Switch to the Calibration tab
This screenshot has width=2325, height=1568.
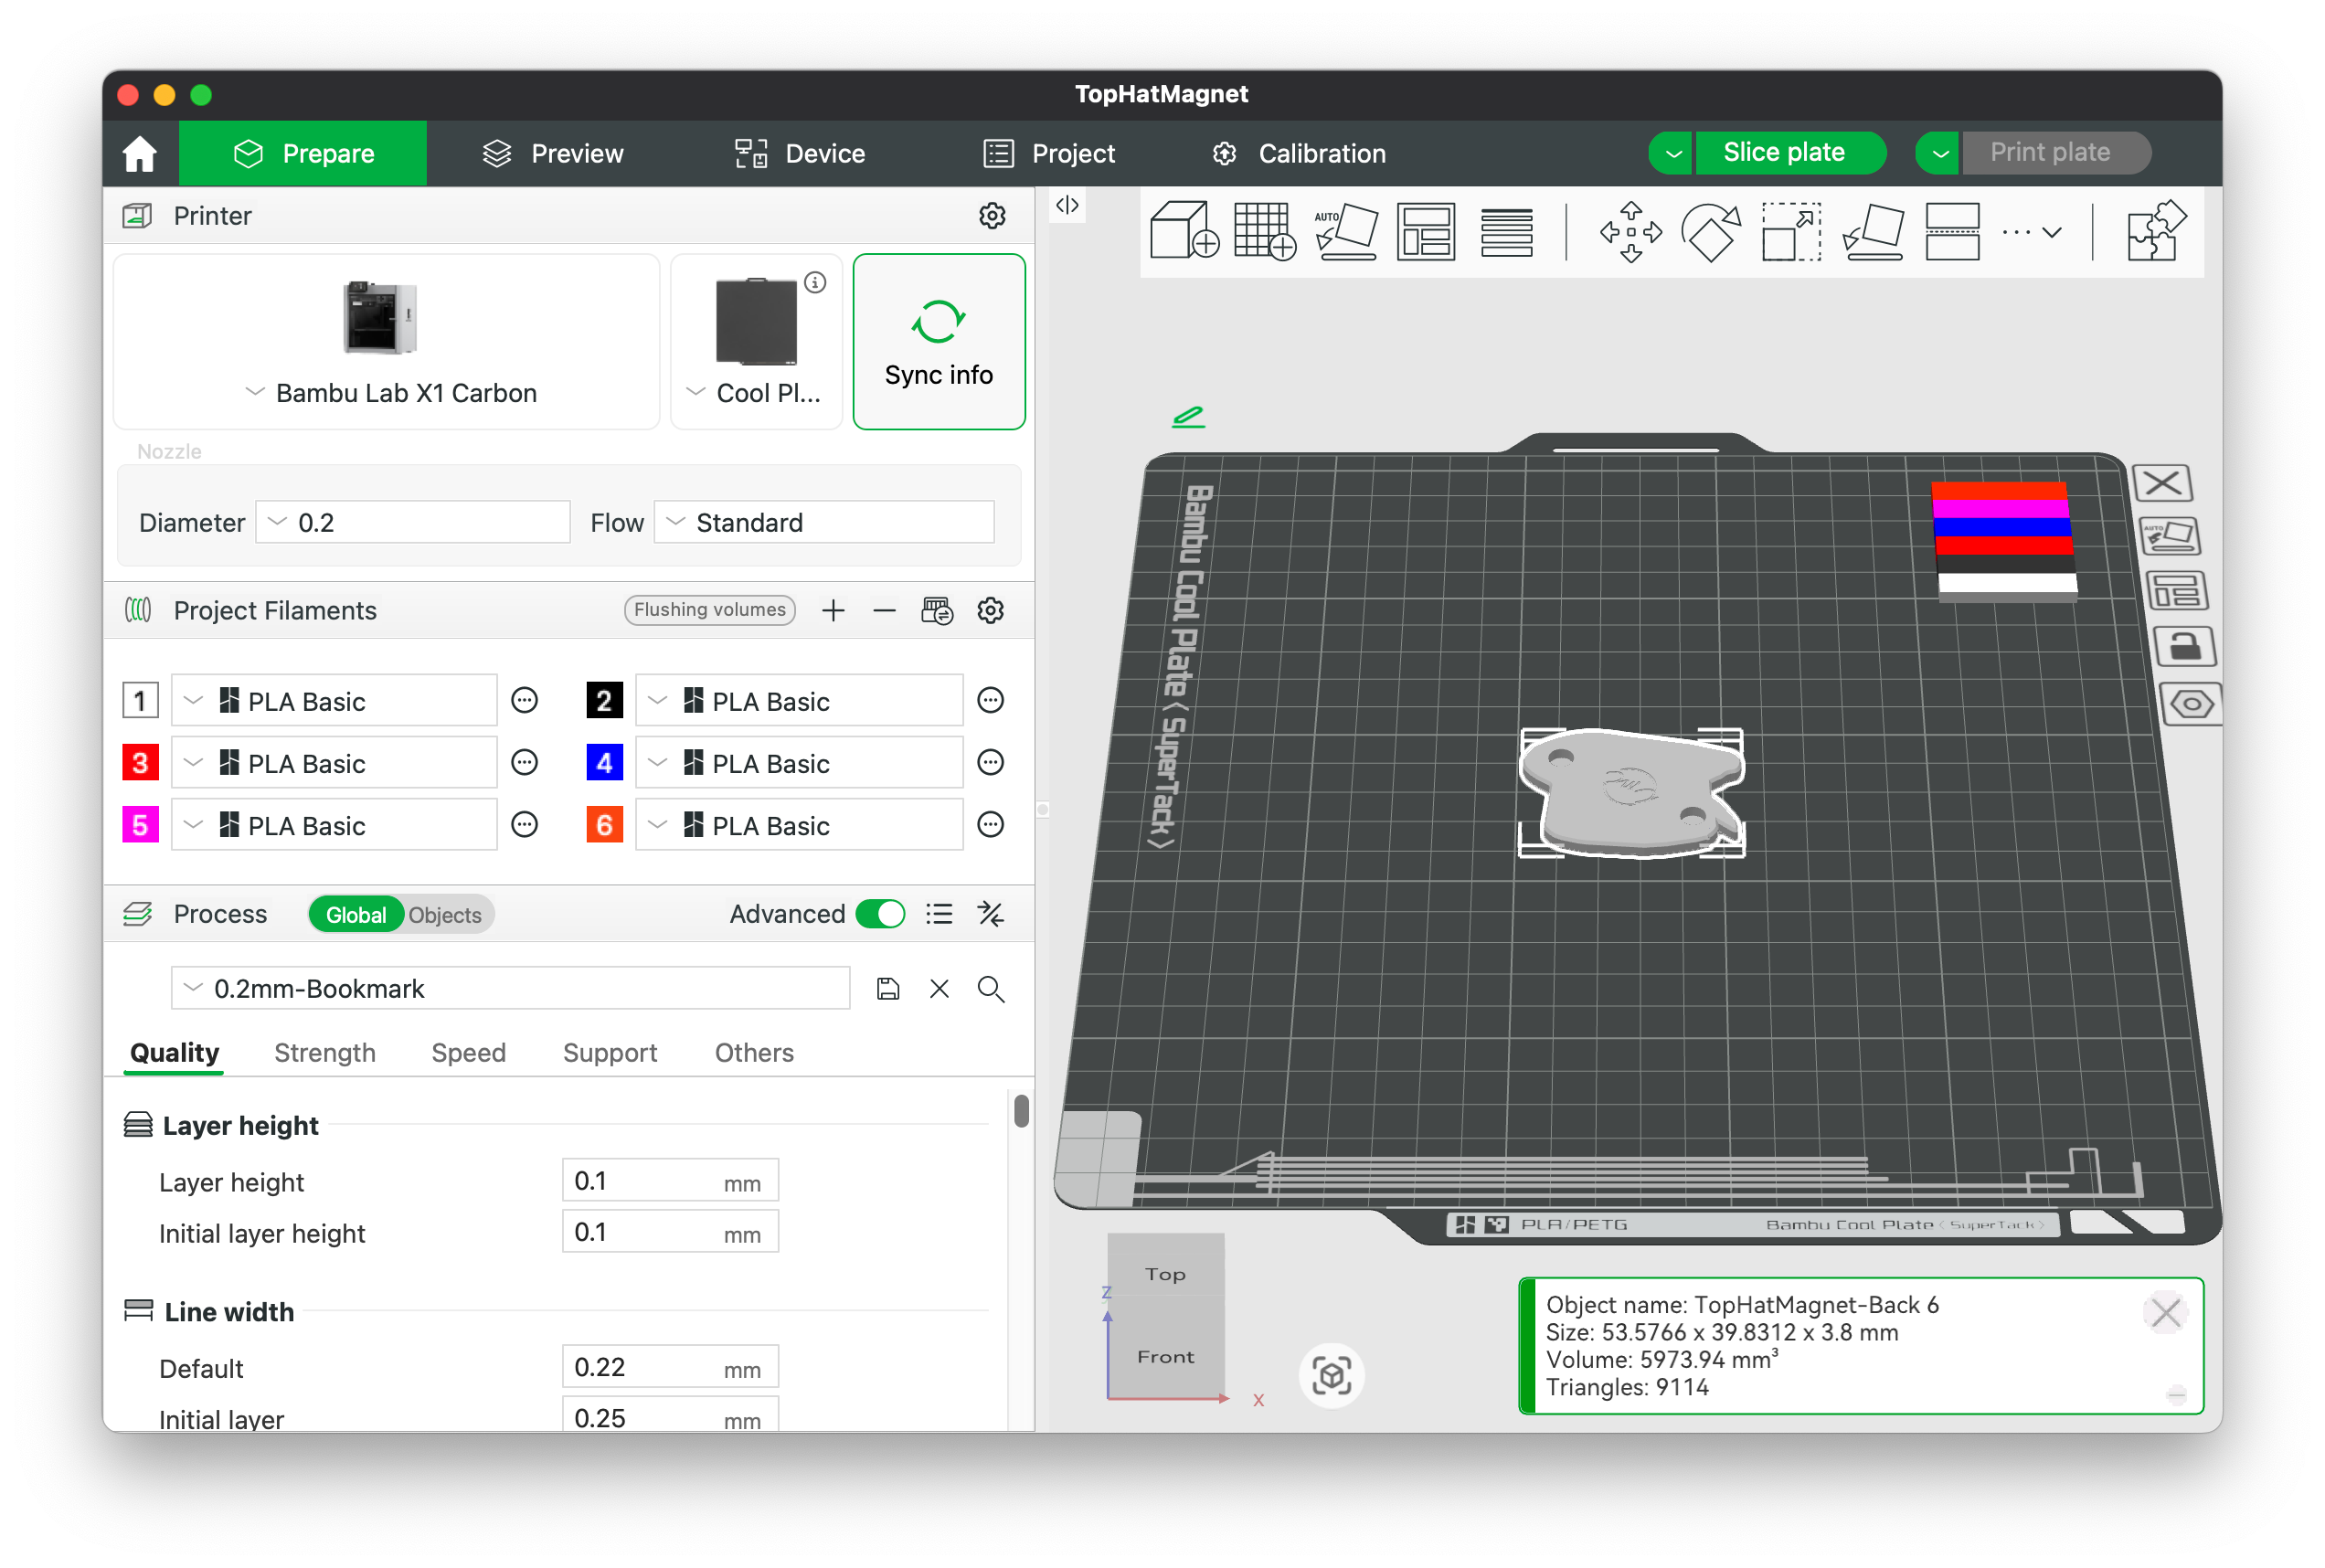[x=1297, y=153]
